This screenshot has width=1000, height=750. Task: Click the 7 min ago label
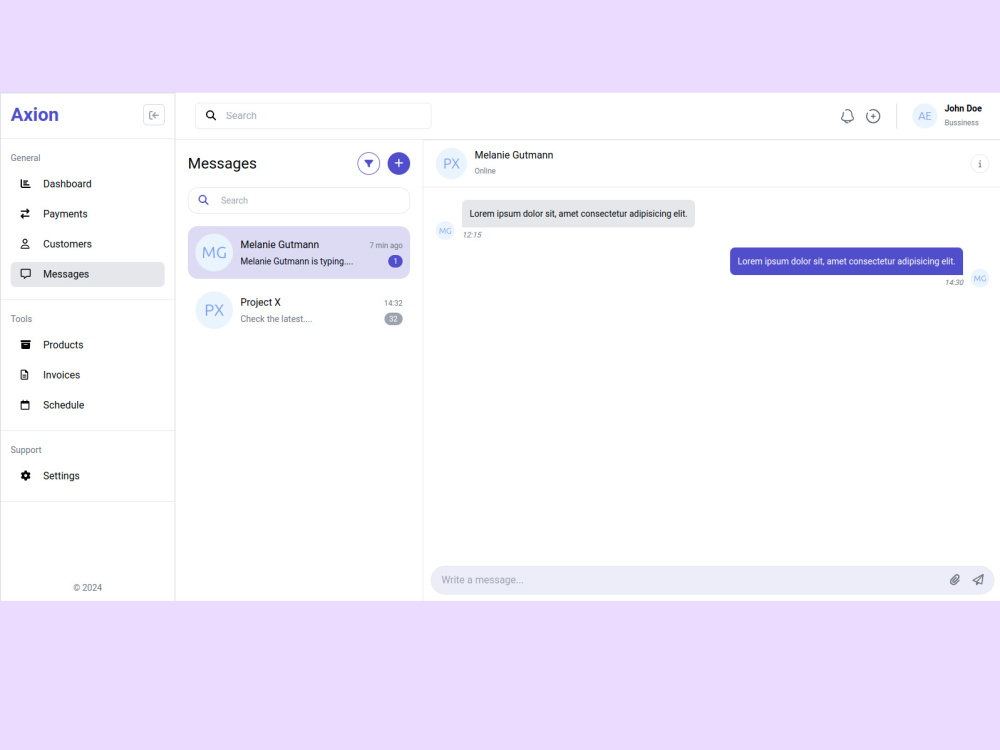point(386,246)
